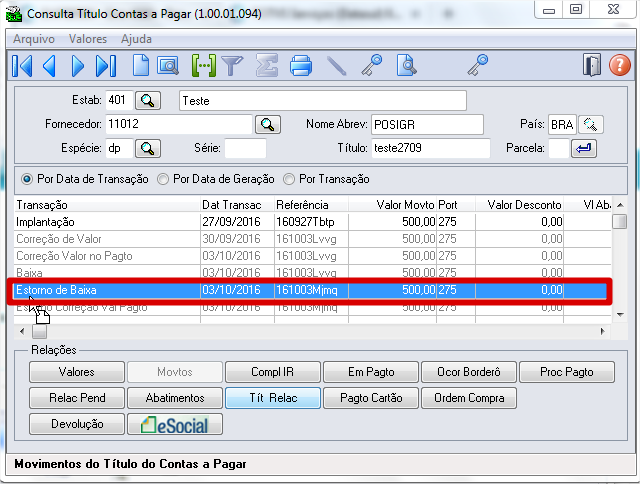The image size is (640, 484).
Task: Click the Proc Pagto button
Action: coord(567,372)
